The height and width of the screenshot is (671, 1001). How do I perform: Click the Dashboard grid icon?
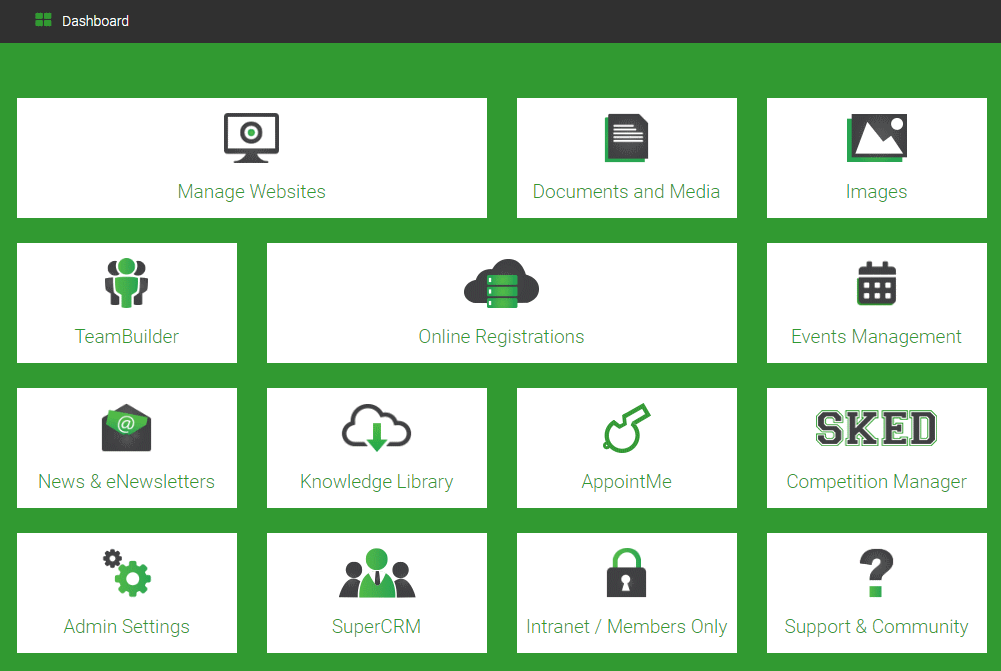point(43,20)
